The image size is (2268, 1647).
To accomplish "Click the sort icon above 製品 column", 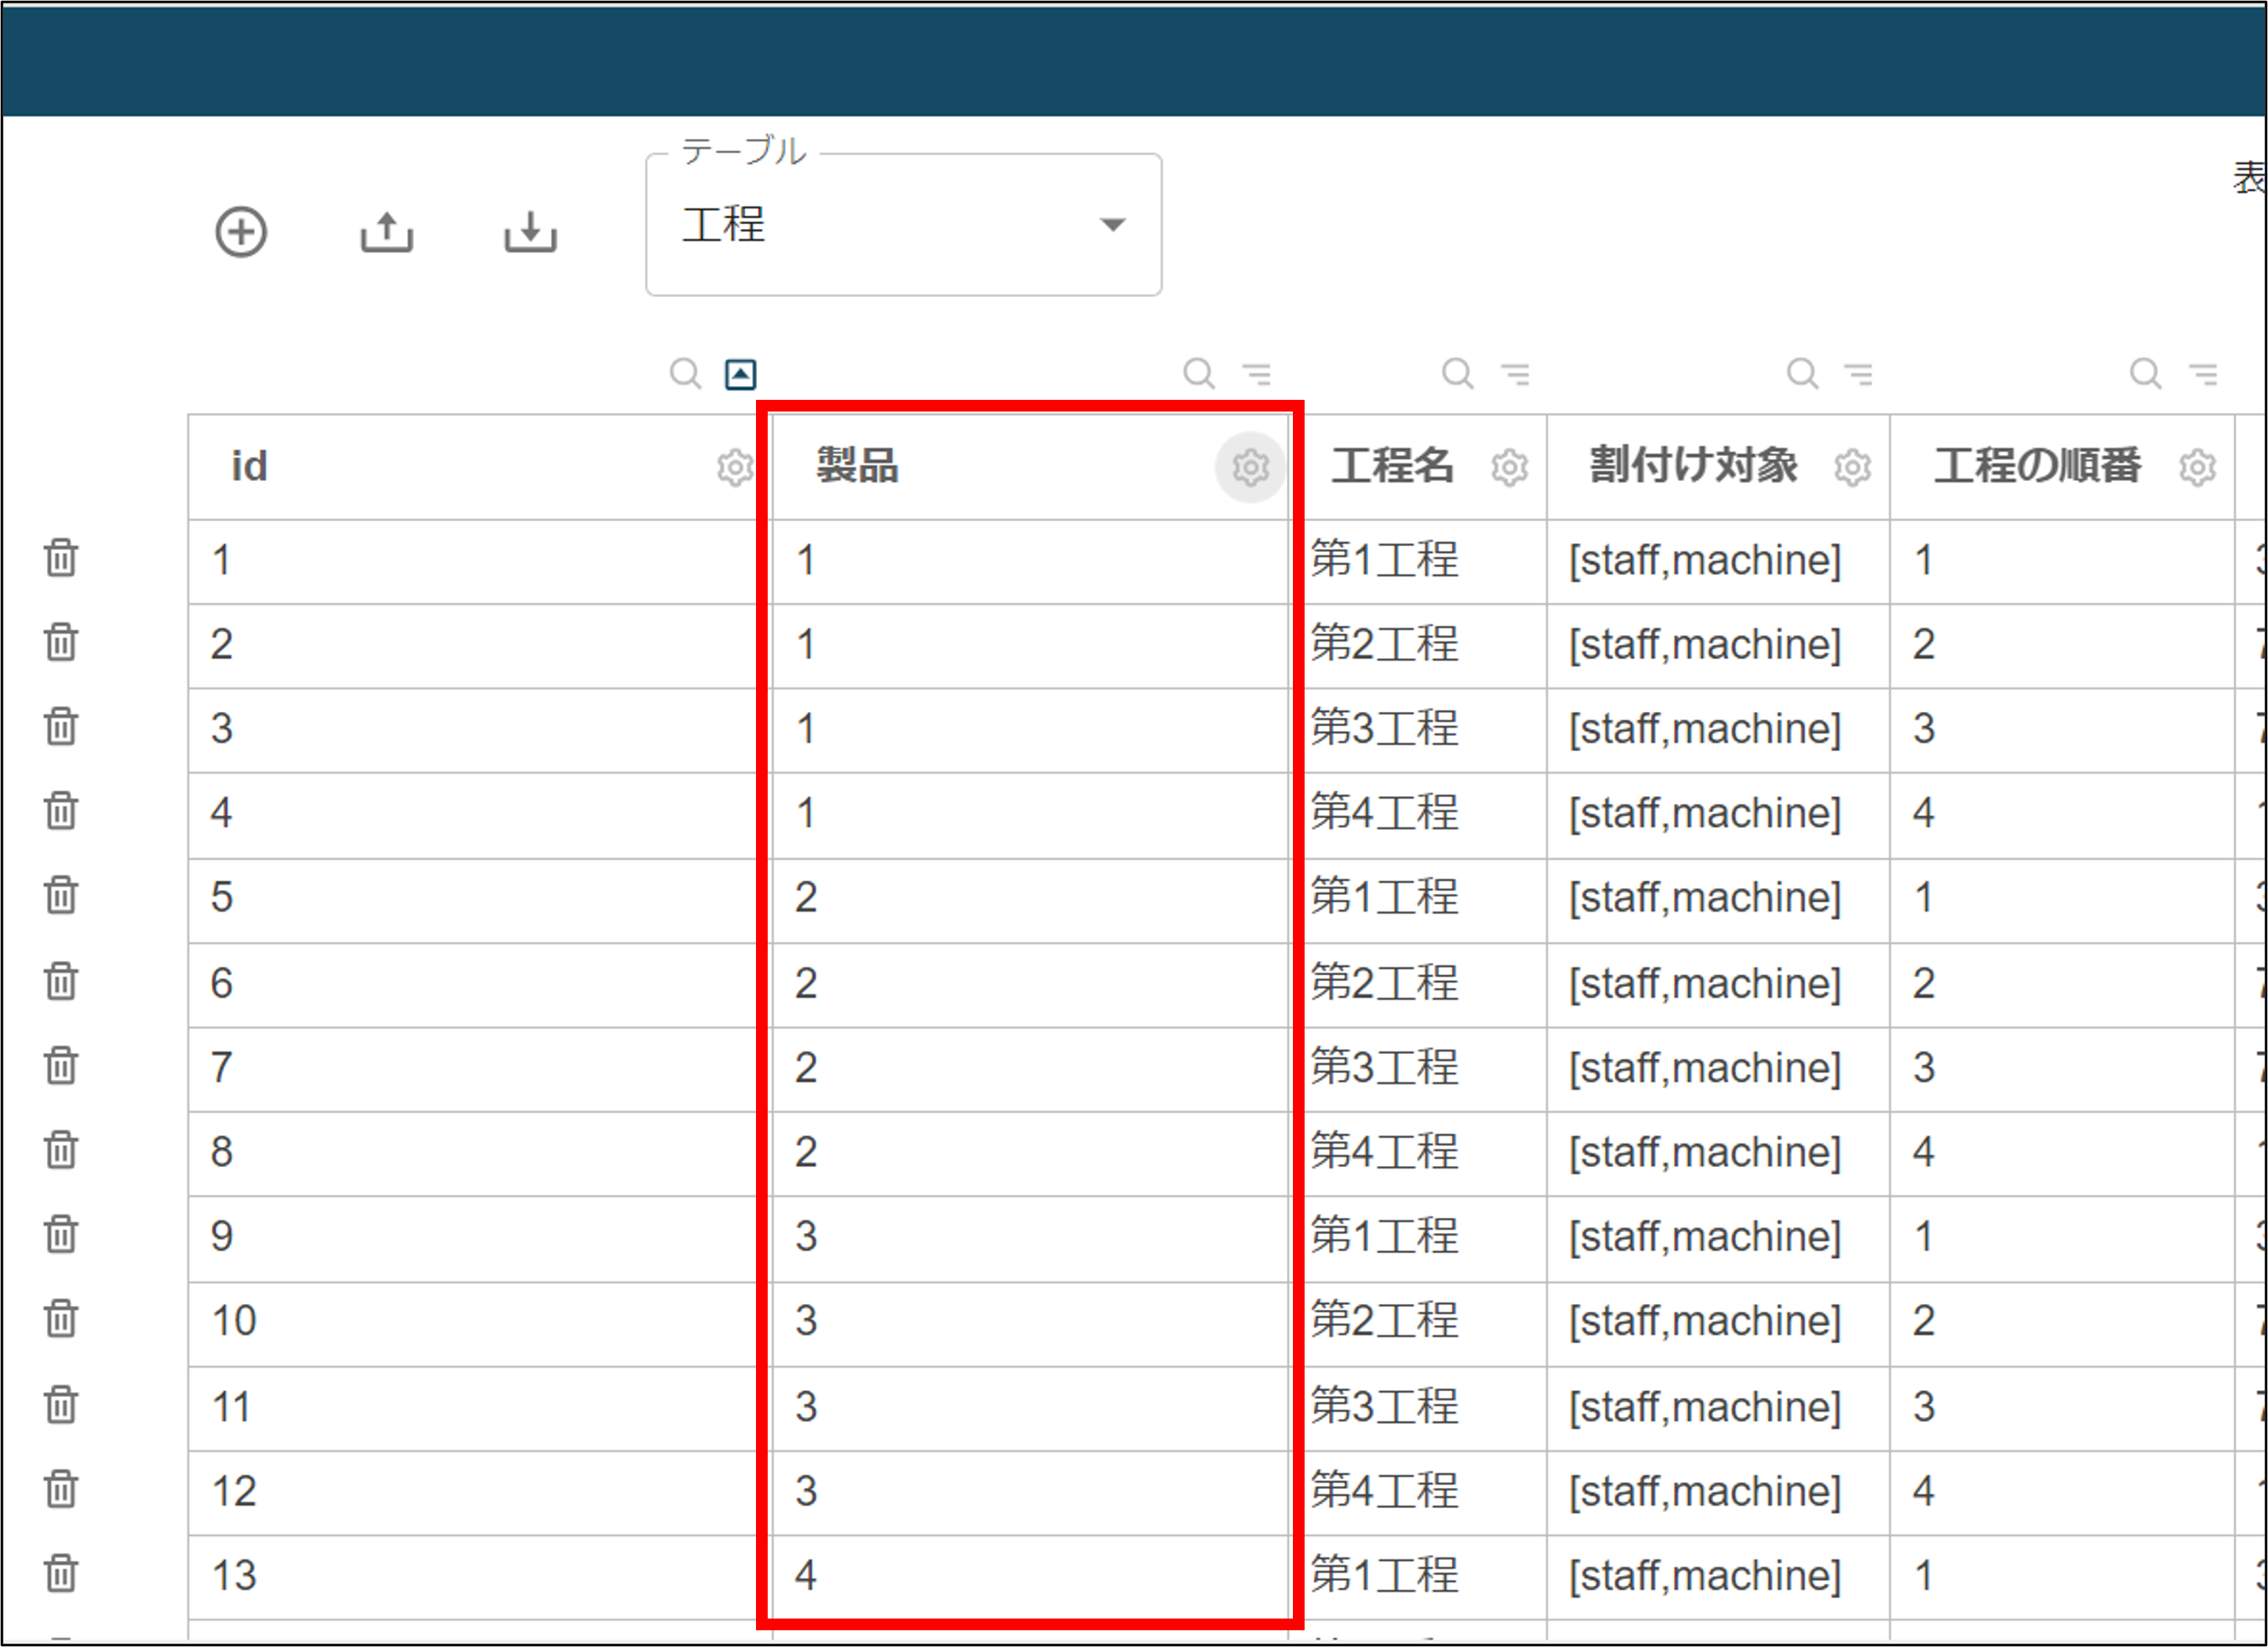I will pyautogui.click(x=1257, y=374).
